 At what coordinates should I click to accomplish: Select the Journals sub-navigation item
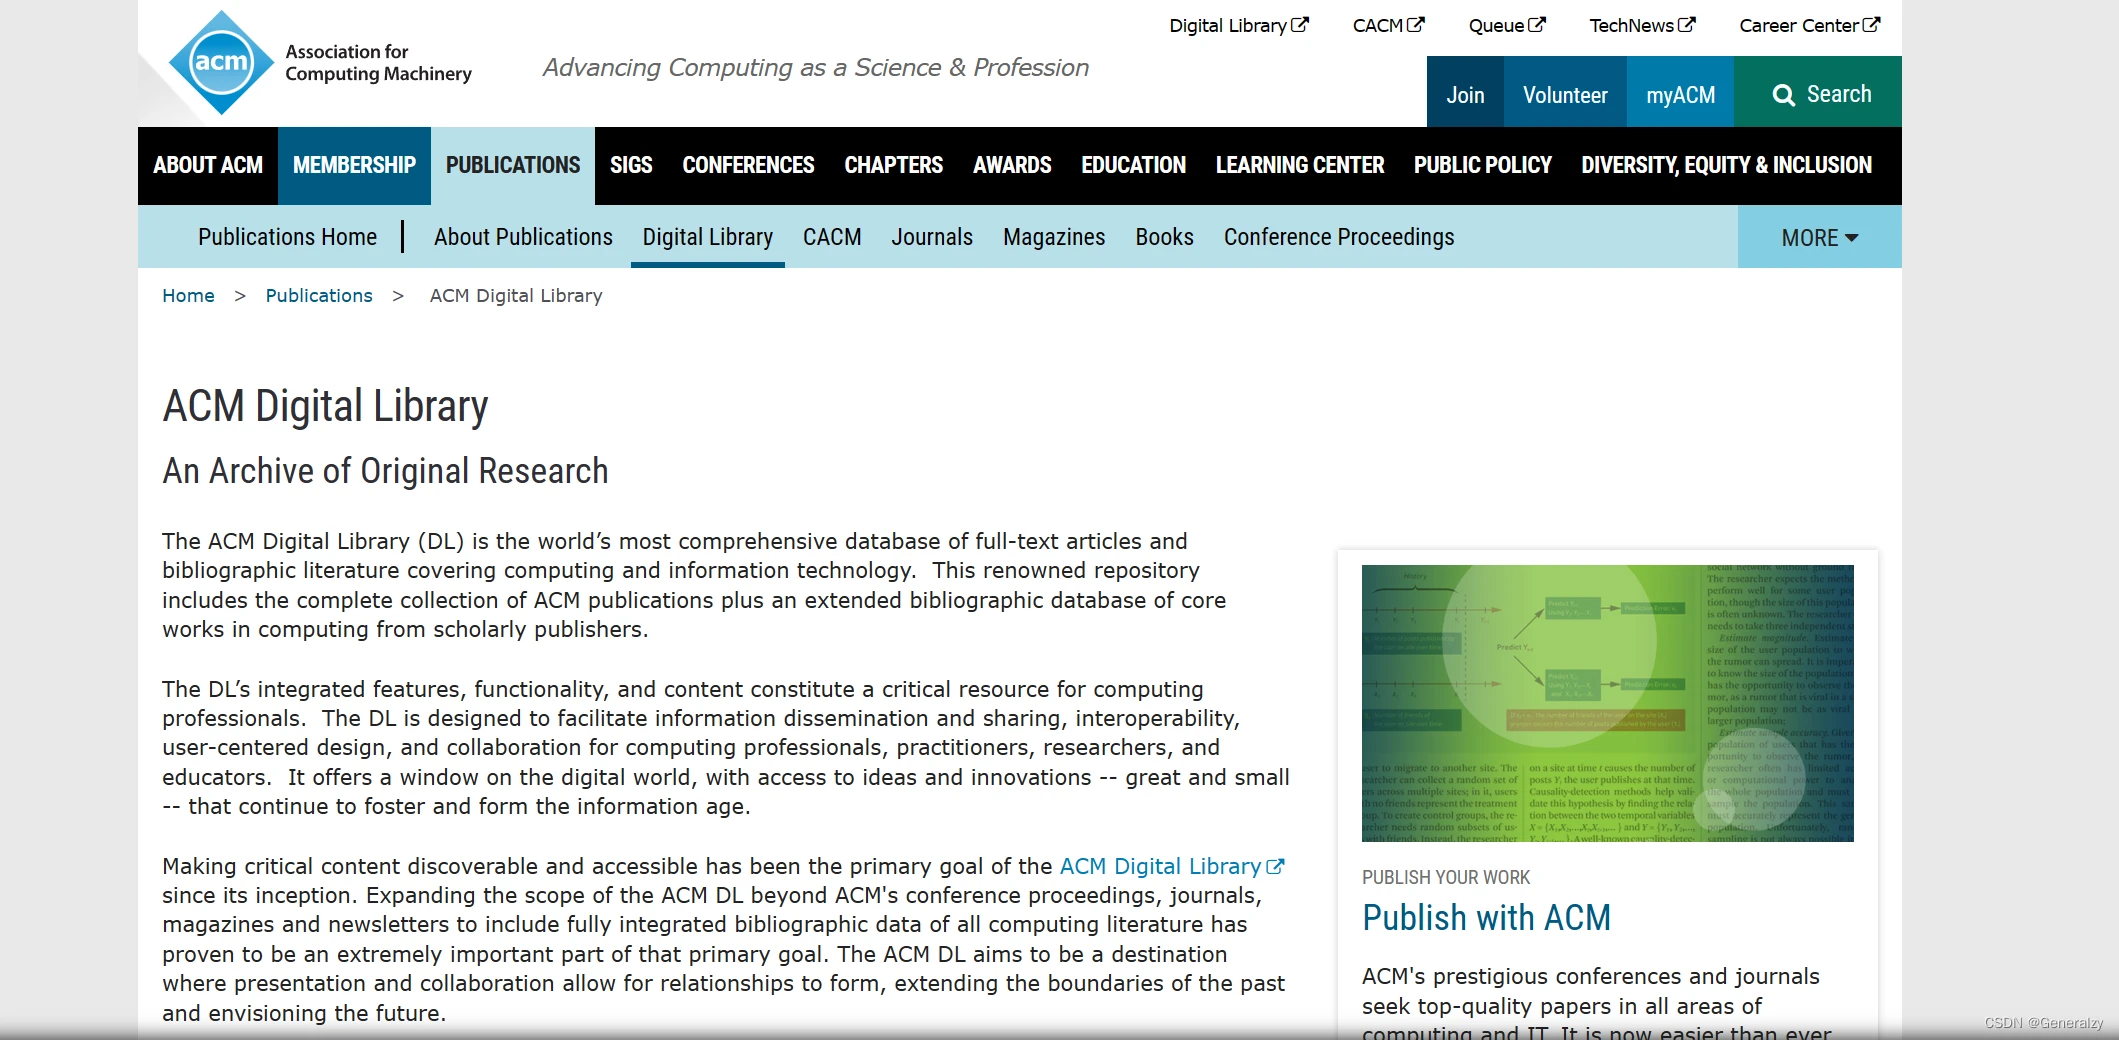pos(932,237)
